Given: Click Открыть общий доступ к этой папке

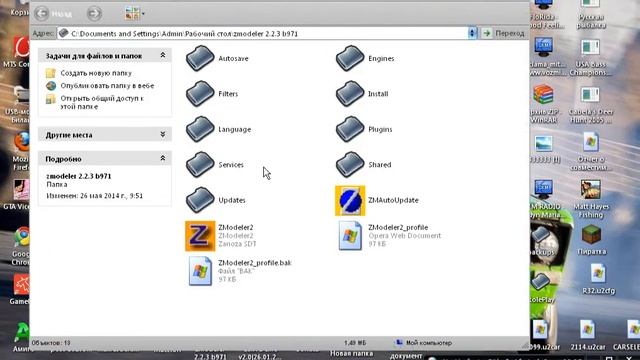Looking at the screenshot, I should pos(102,102).
